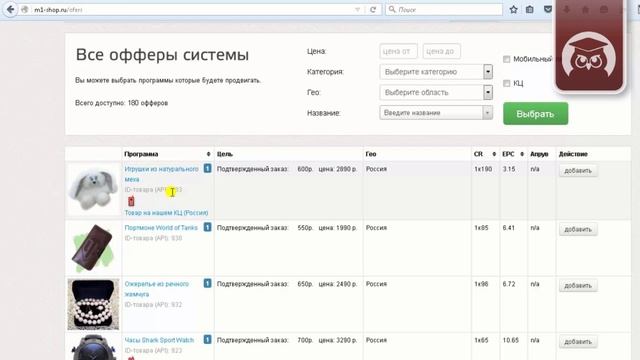Reload the page with the refresh icon
Viewport: 640px width, 360px height.
coord(373,9)
